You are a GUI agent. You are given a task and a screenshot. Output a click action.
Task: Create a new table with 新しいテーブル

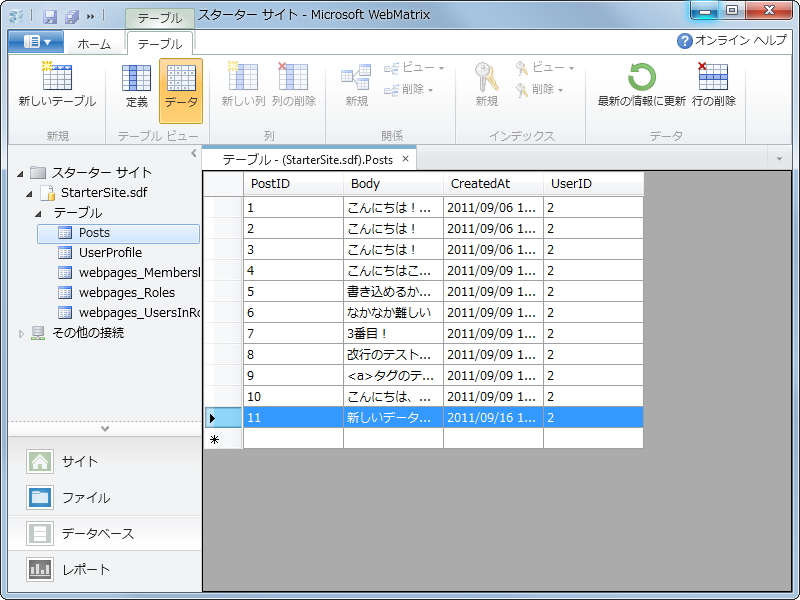pyautogui.click(x=57, y=86)
